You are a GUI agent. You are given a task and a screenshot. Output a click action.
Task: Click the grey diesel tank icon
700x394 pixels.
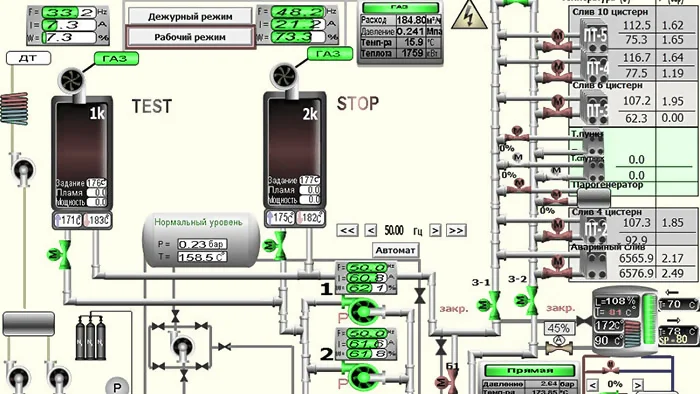click(x=29, y=323)
